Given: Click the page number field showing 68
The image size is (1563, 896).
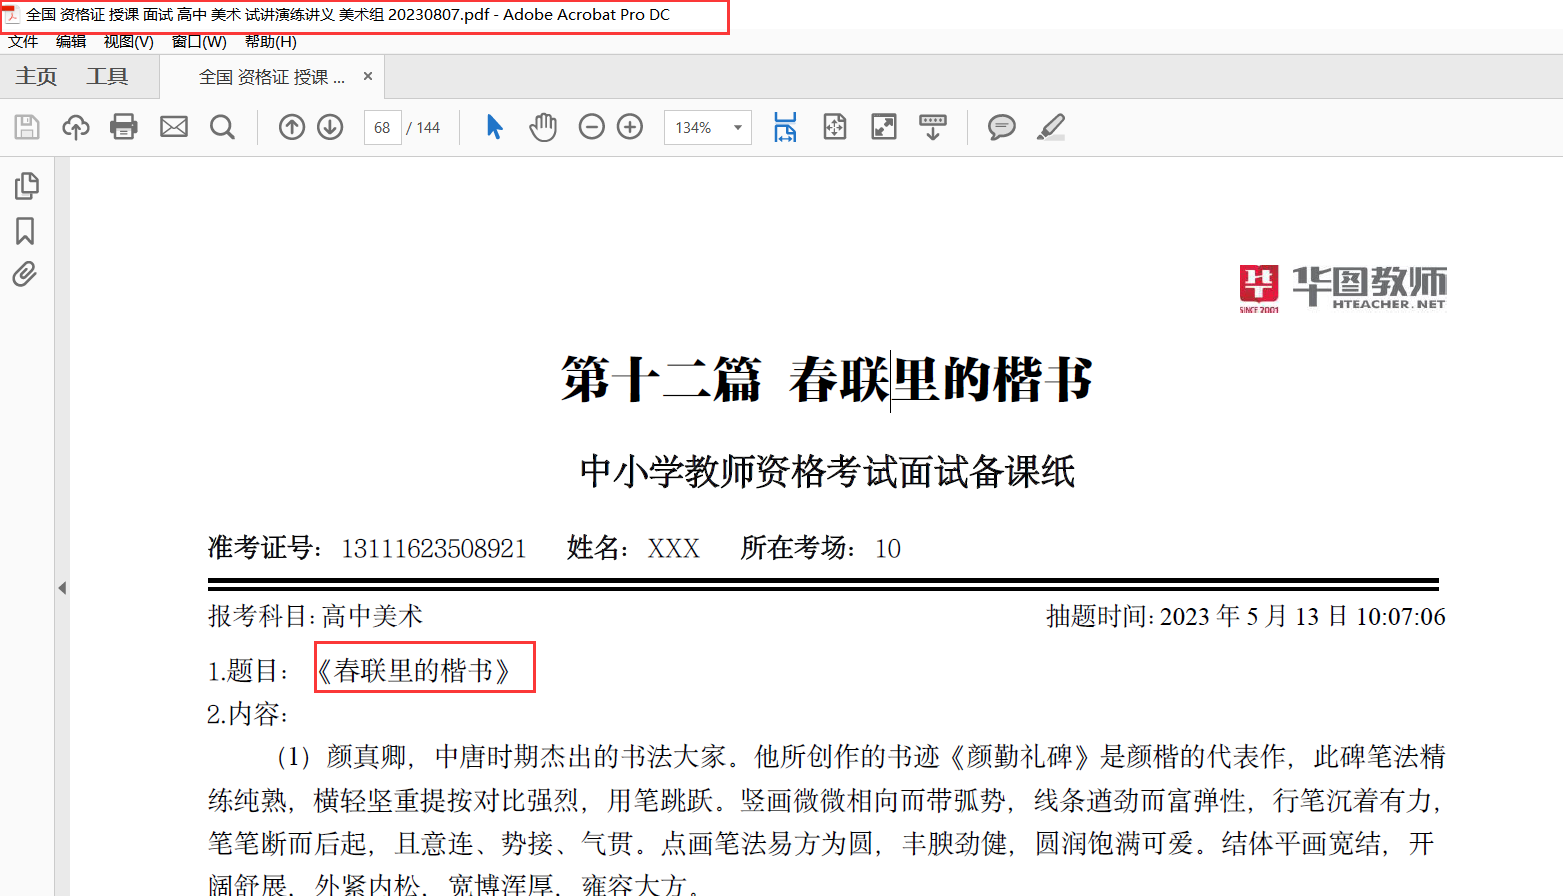Looking at the screenshot, I should 382,128.
